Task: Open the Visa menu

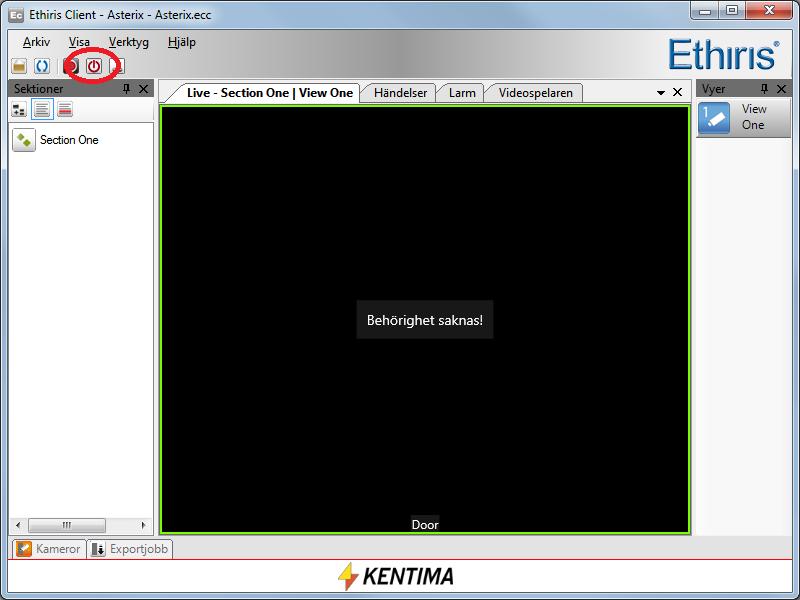Action: [x=79, y=42]
